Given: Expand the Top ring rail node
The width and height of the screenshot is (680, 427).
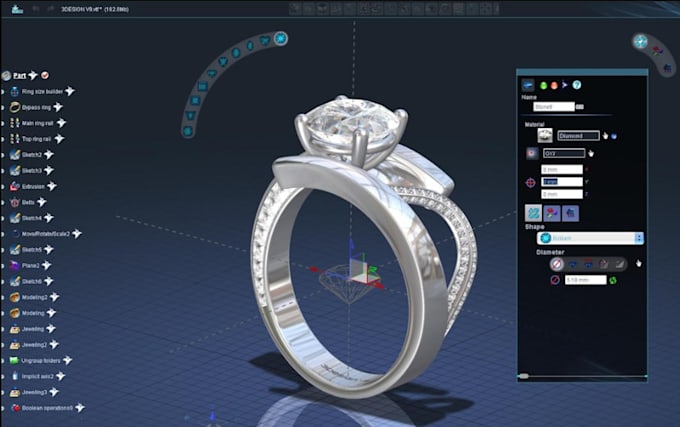Looking at the screenshot, I should coord(3,139).
